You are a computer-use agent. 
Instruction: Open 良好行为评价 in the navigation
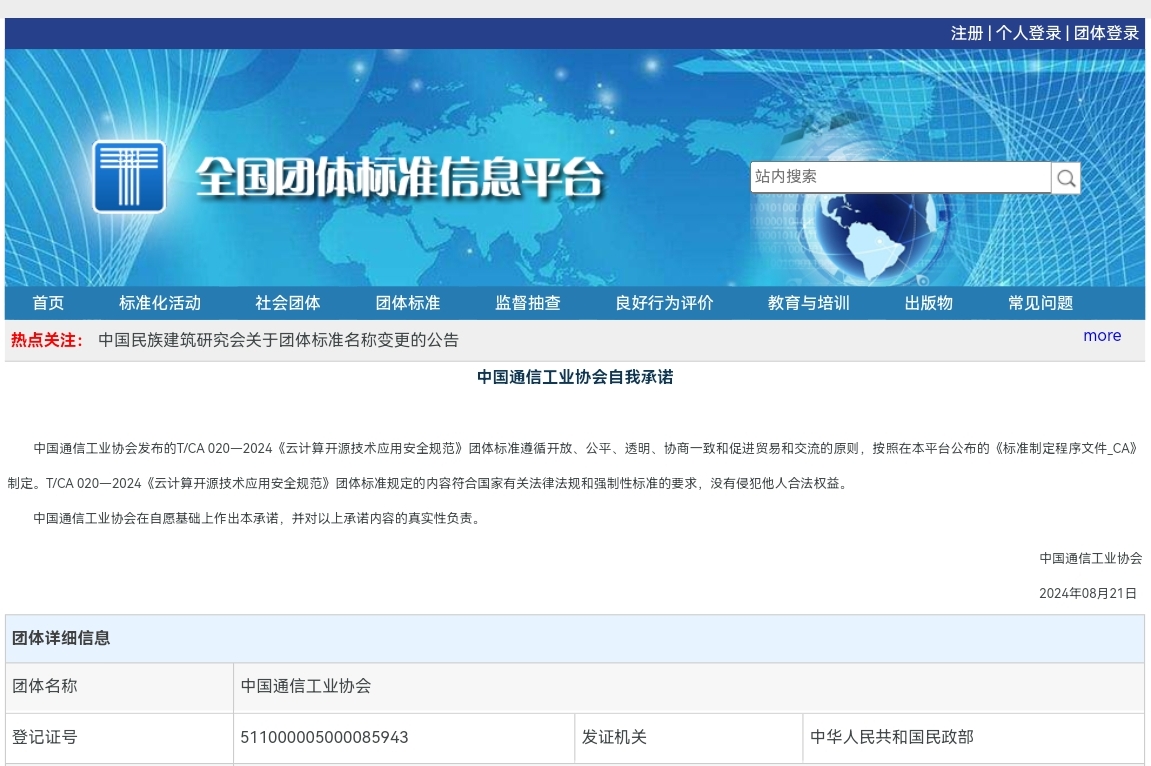[664, 303]
